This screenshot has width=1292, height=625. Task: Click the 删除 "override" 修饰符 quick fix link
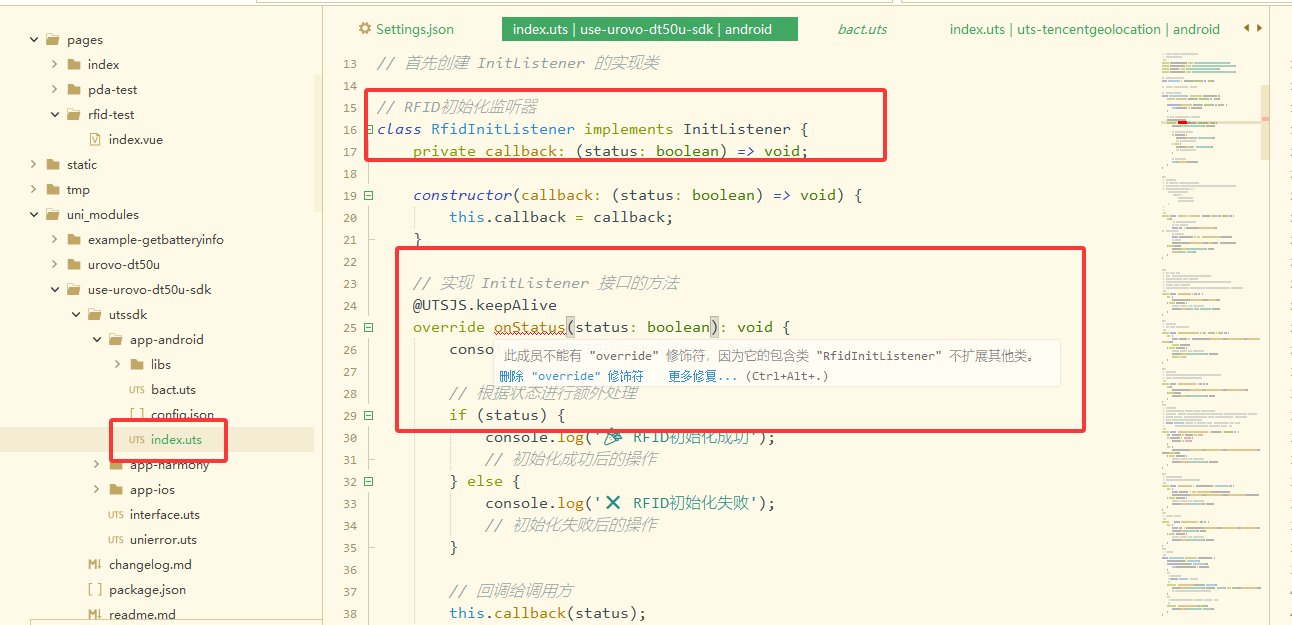(571, 376)
